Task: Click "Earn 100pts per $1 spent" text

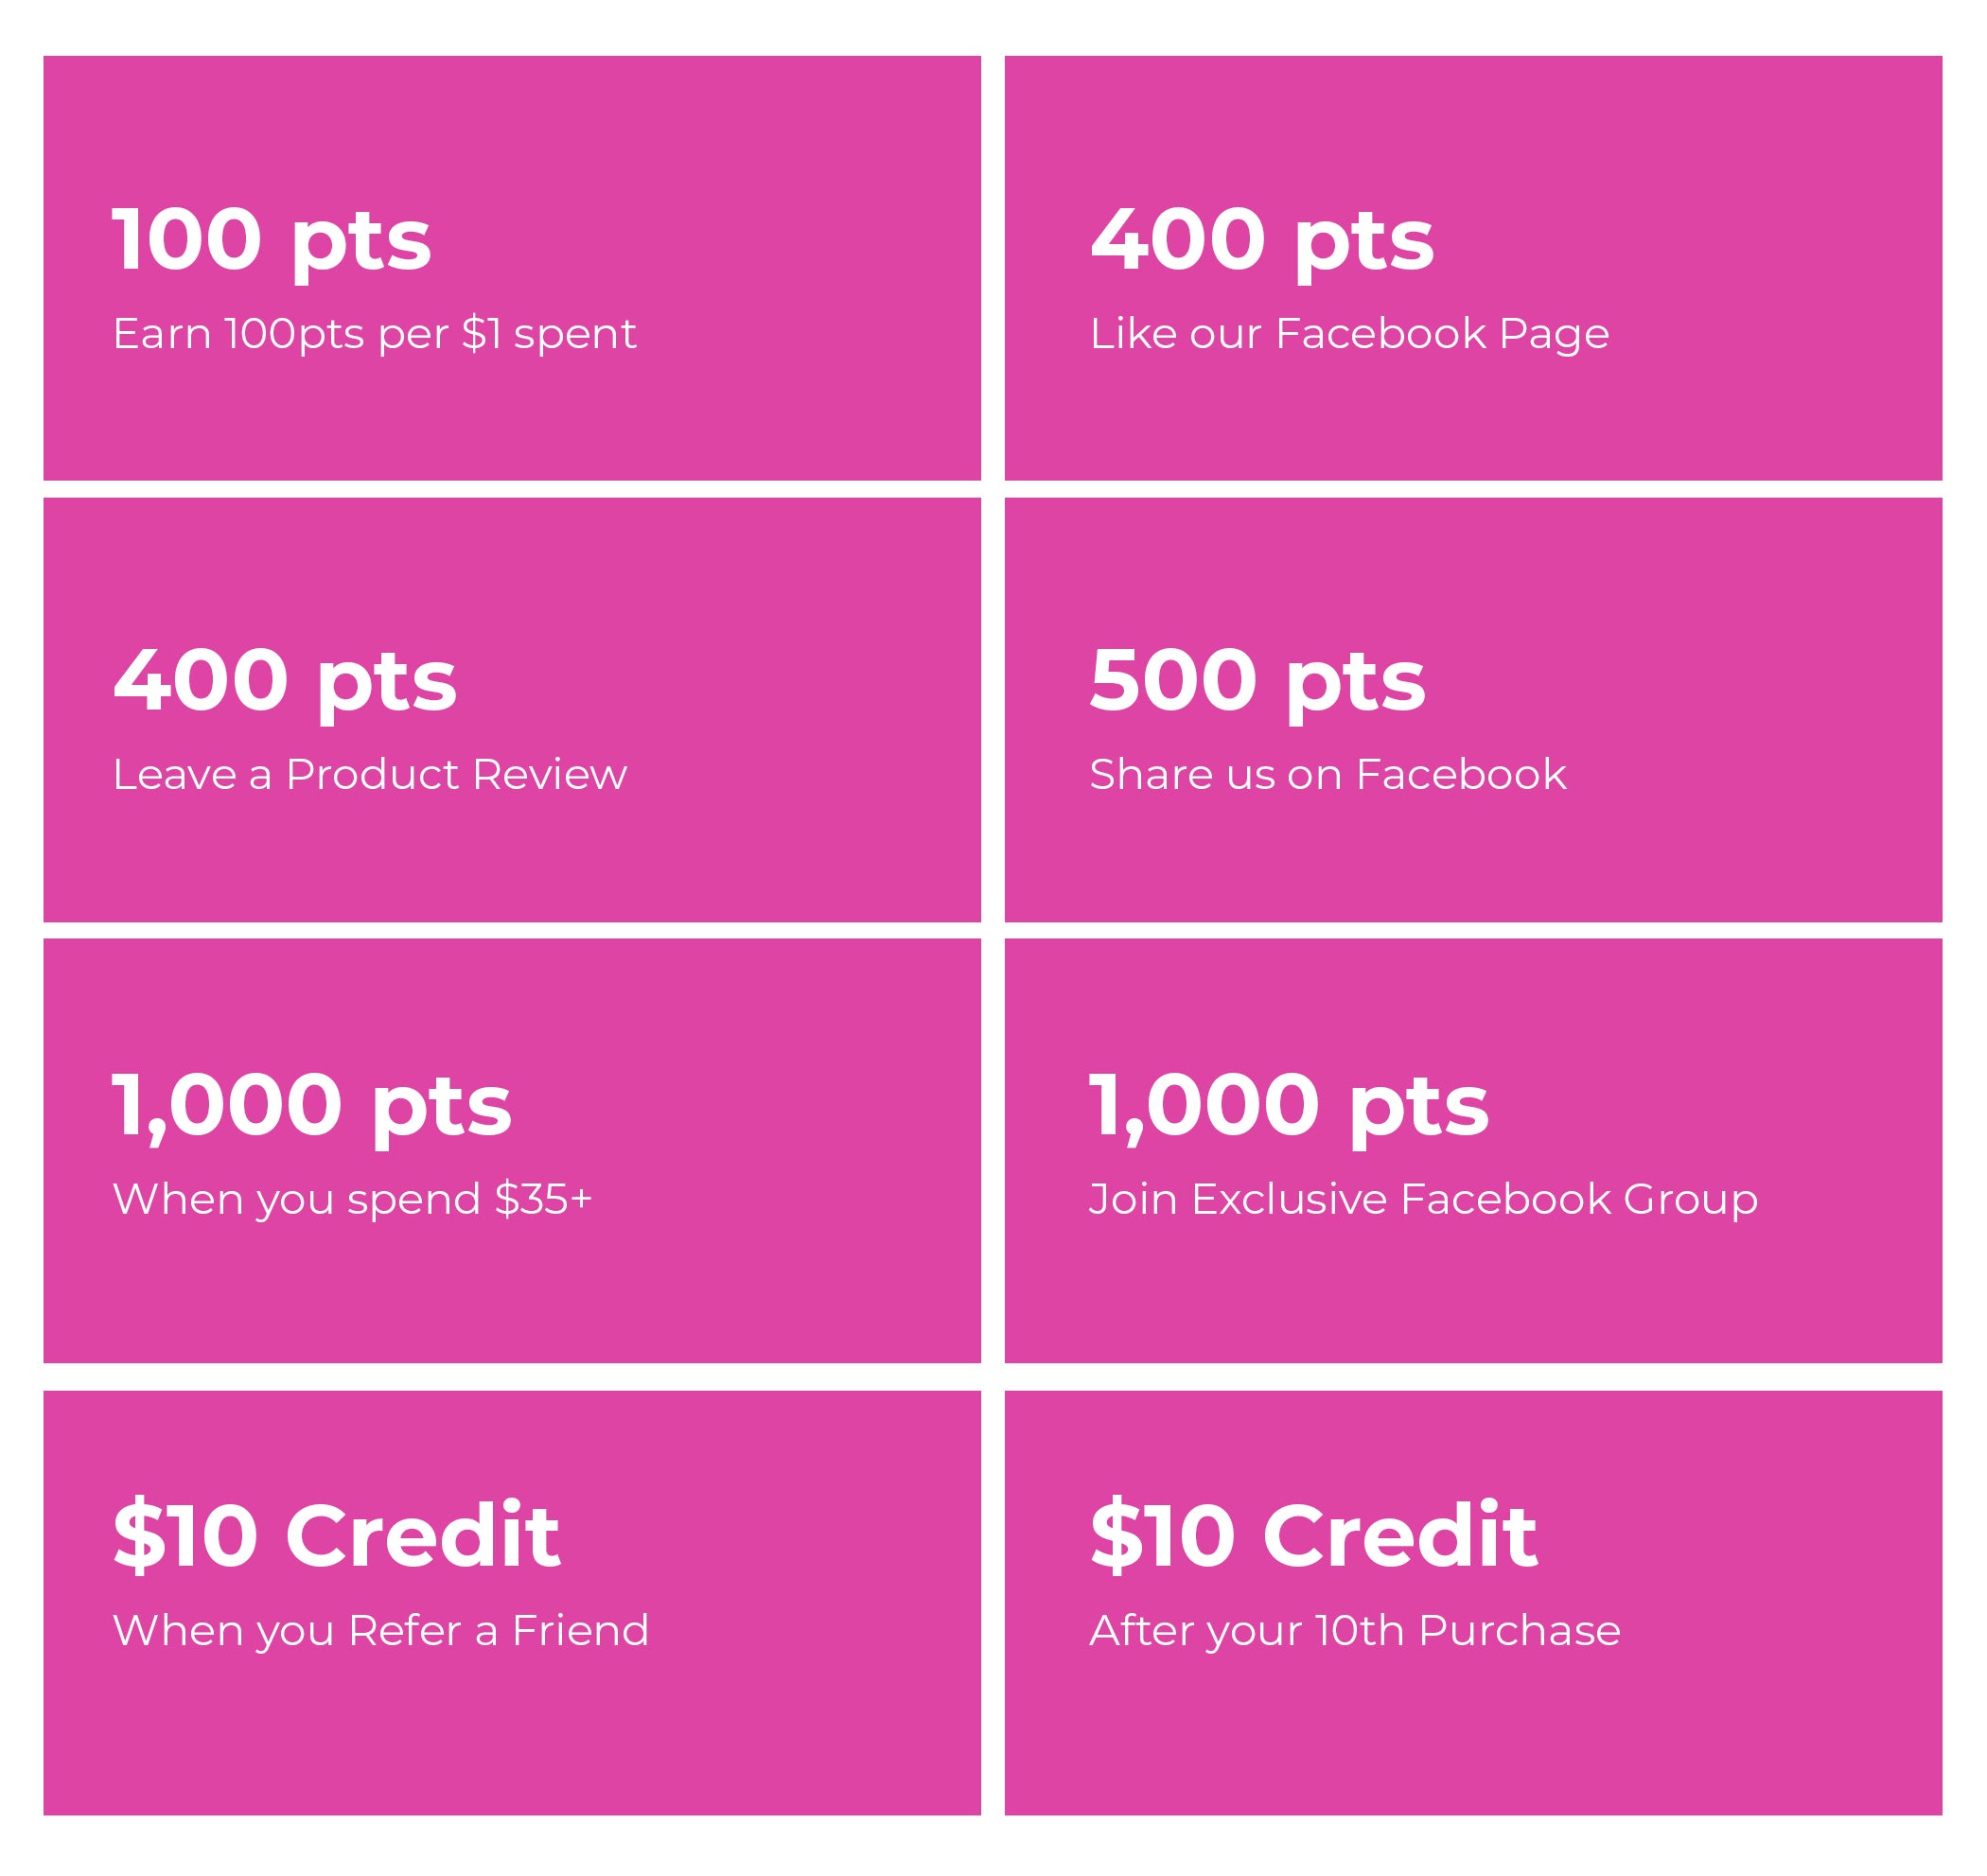Action: tap(374, 334)
